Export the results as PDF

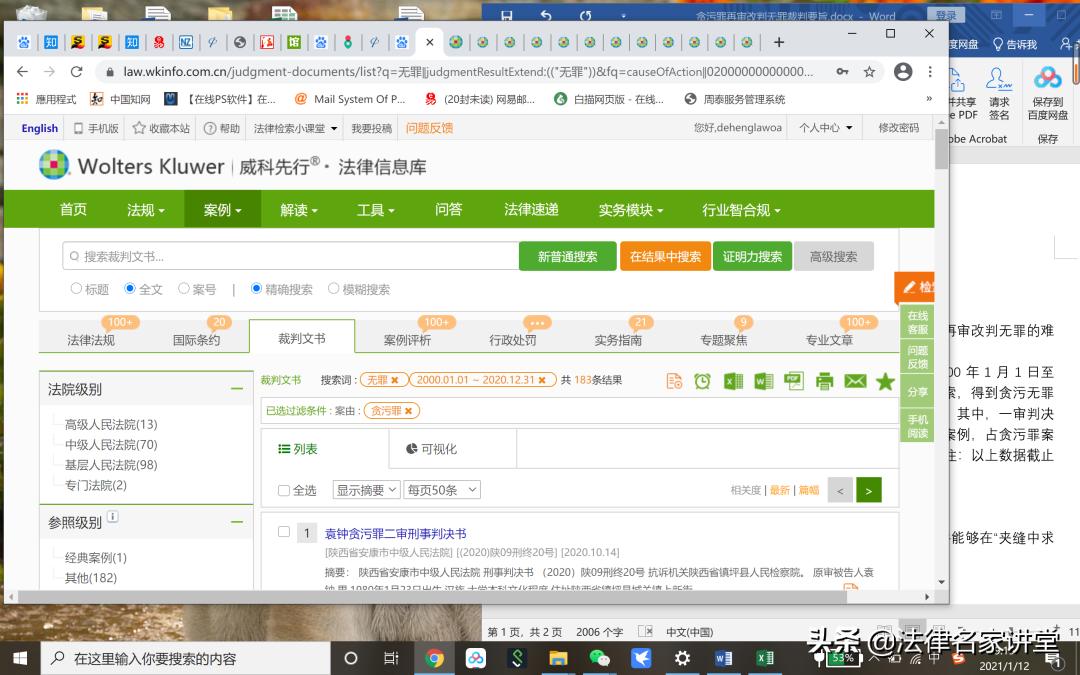tap(793, 381)
